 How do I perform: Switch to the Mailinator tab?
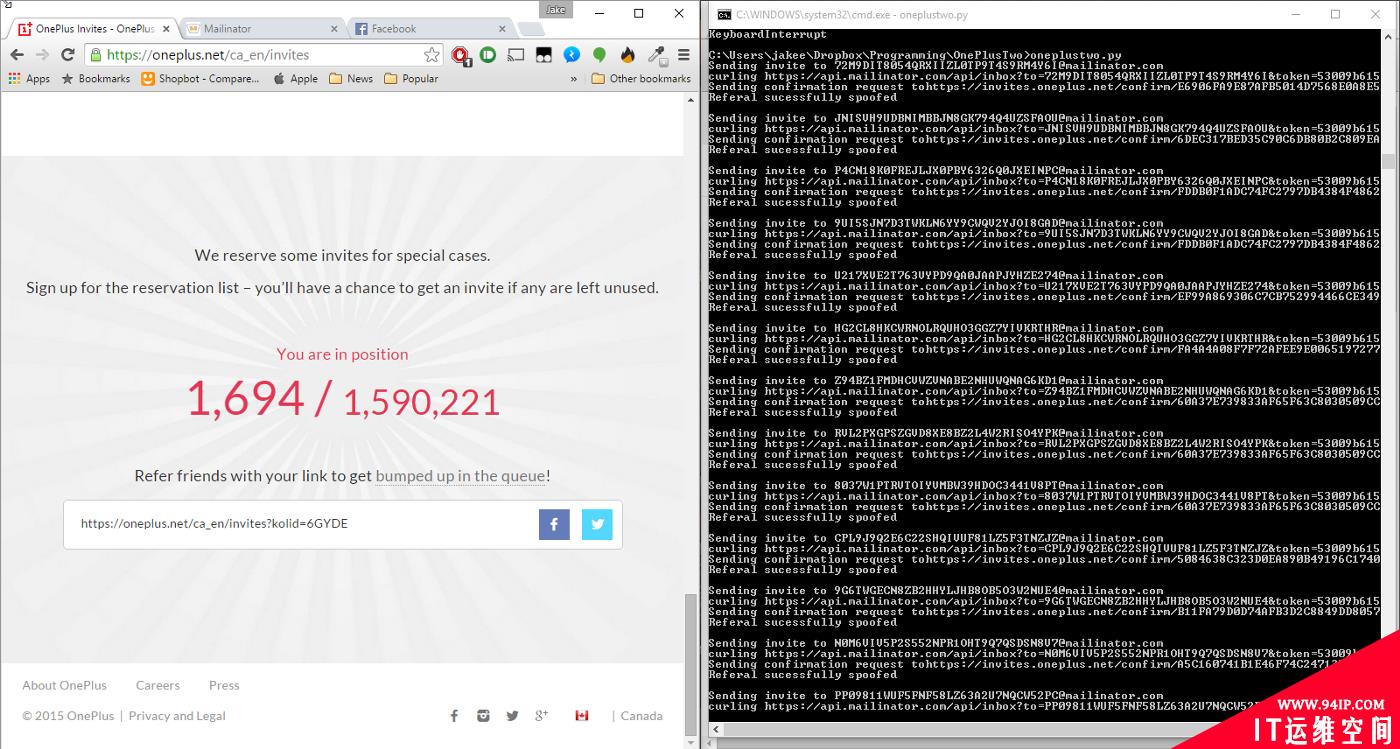click(262, 29)
